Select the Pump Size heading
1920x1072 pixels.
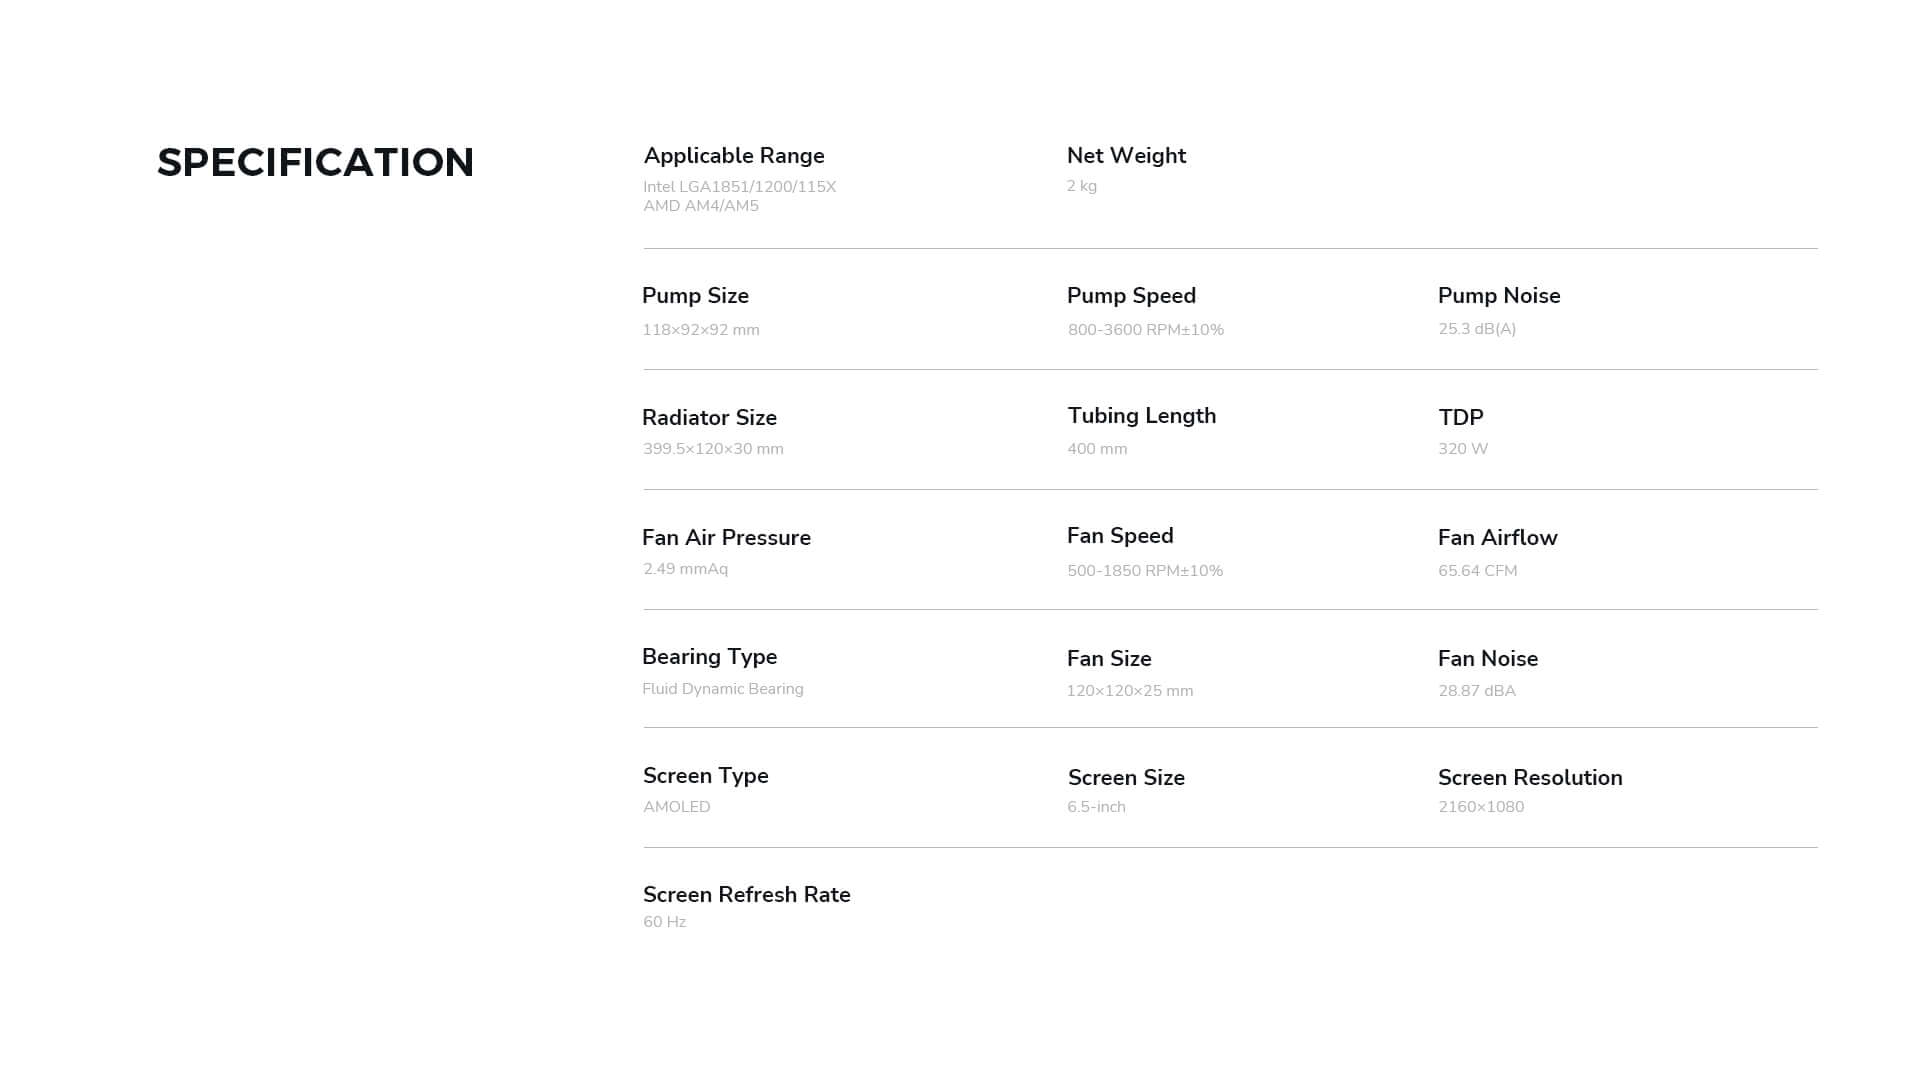point(695,296)
